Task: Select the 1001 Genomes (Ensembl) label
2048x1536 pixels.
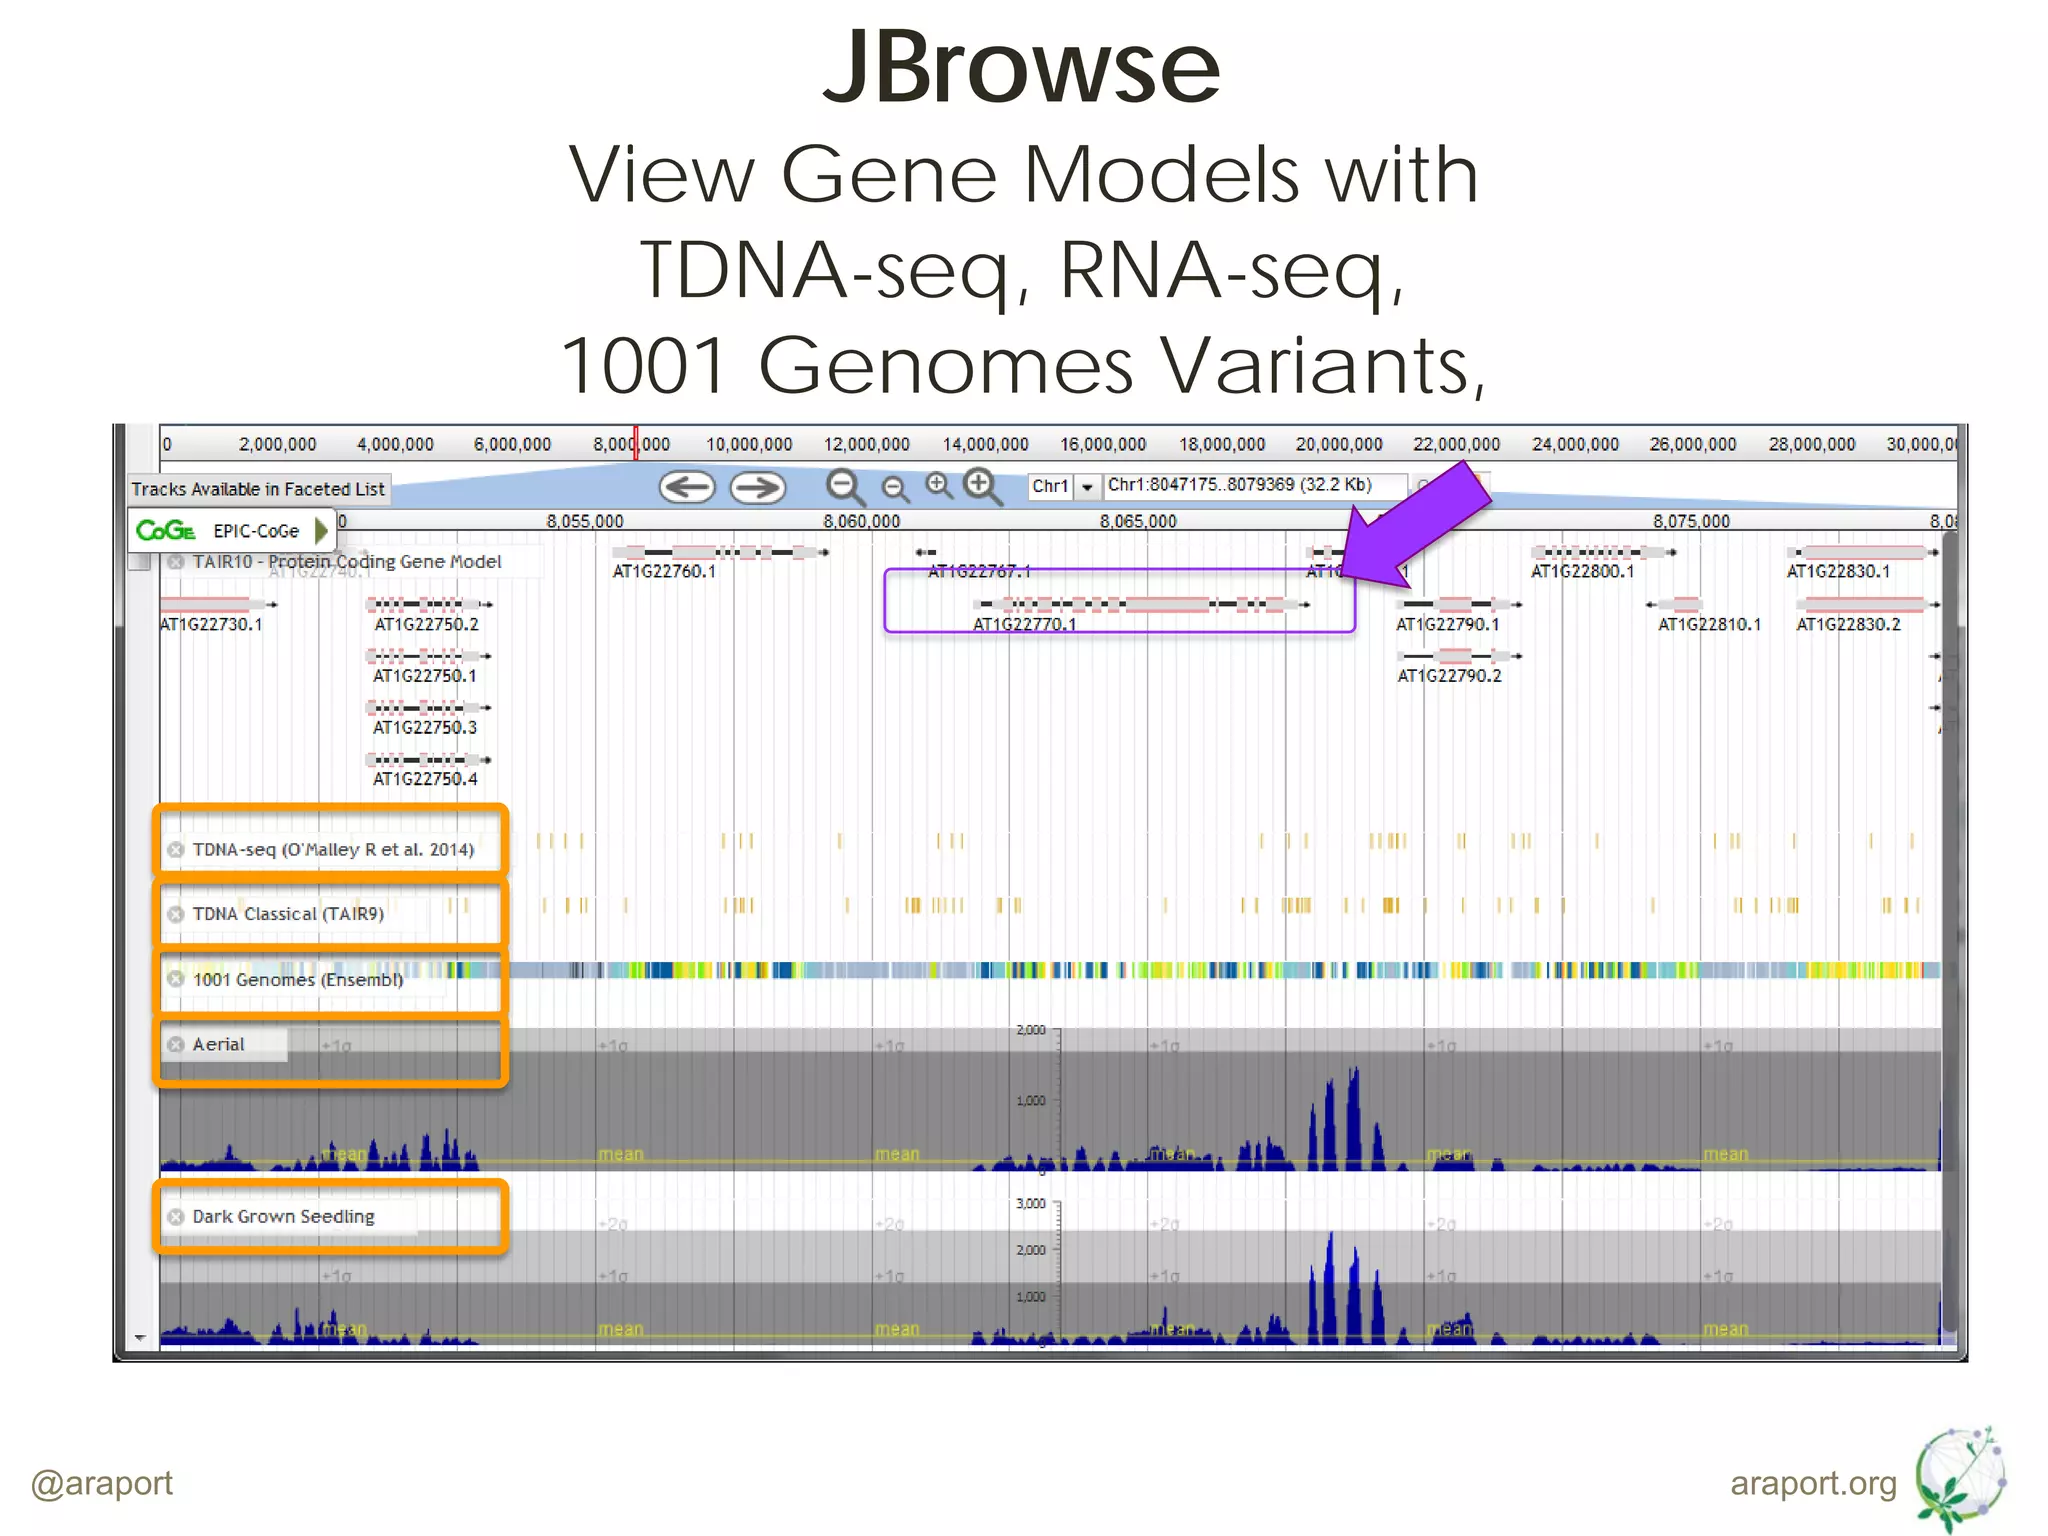Action: pos(298,979)
